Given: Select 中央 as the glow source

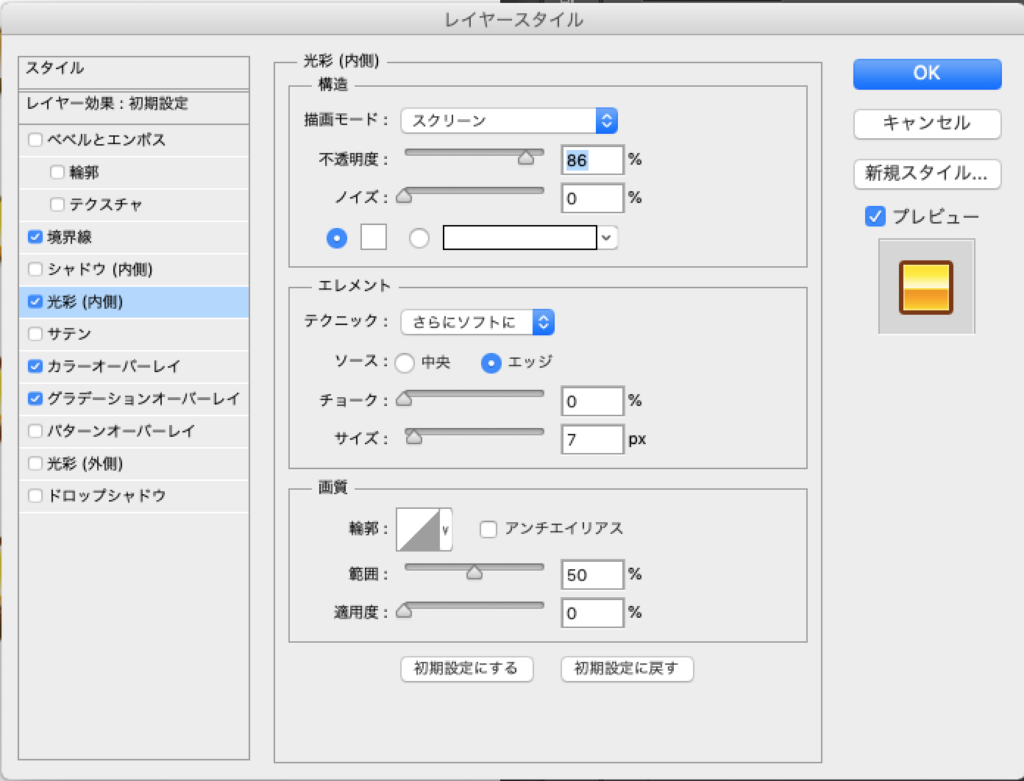Looking at the screenshot, I should 405,362.
